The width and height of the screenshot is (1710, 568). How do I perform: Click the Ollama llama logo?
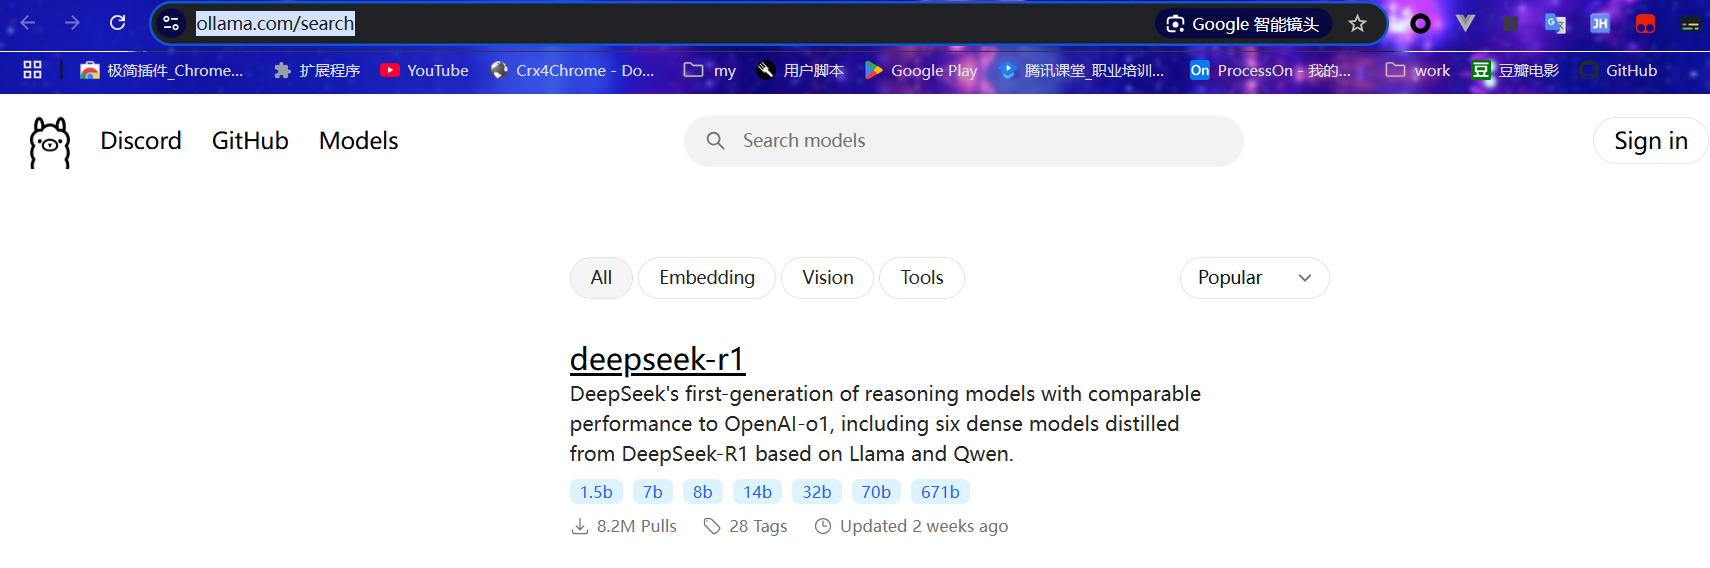point(50,142)
